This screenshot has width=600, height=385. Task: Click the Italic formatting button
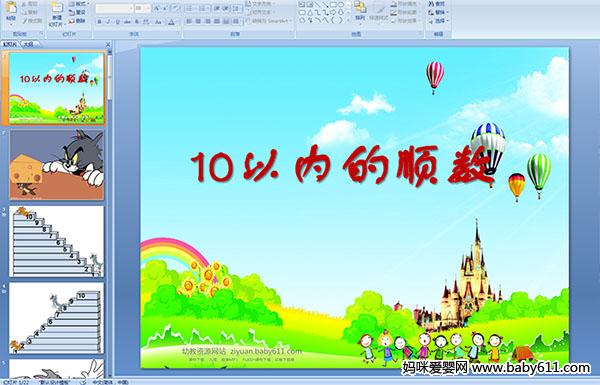pyautogui.click(x=108, y=22)
